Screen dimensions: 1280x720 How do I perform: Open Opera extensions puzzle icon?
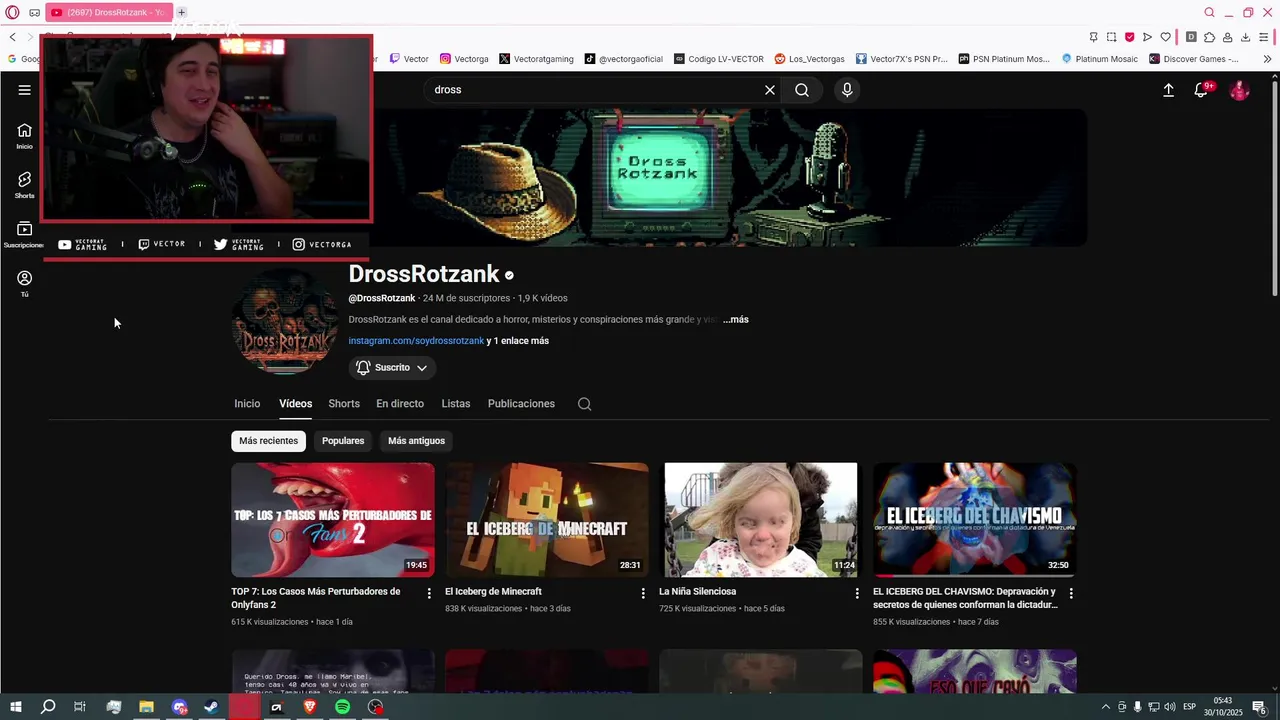[1209, 37]
